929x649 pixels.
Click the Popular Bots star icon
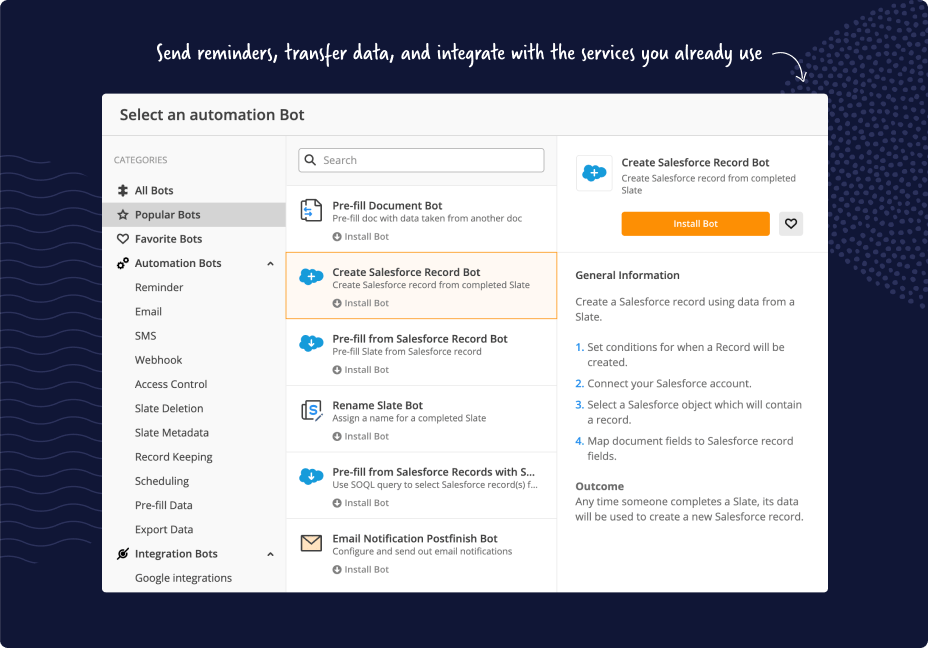(123, 215)
